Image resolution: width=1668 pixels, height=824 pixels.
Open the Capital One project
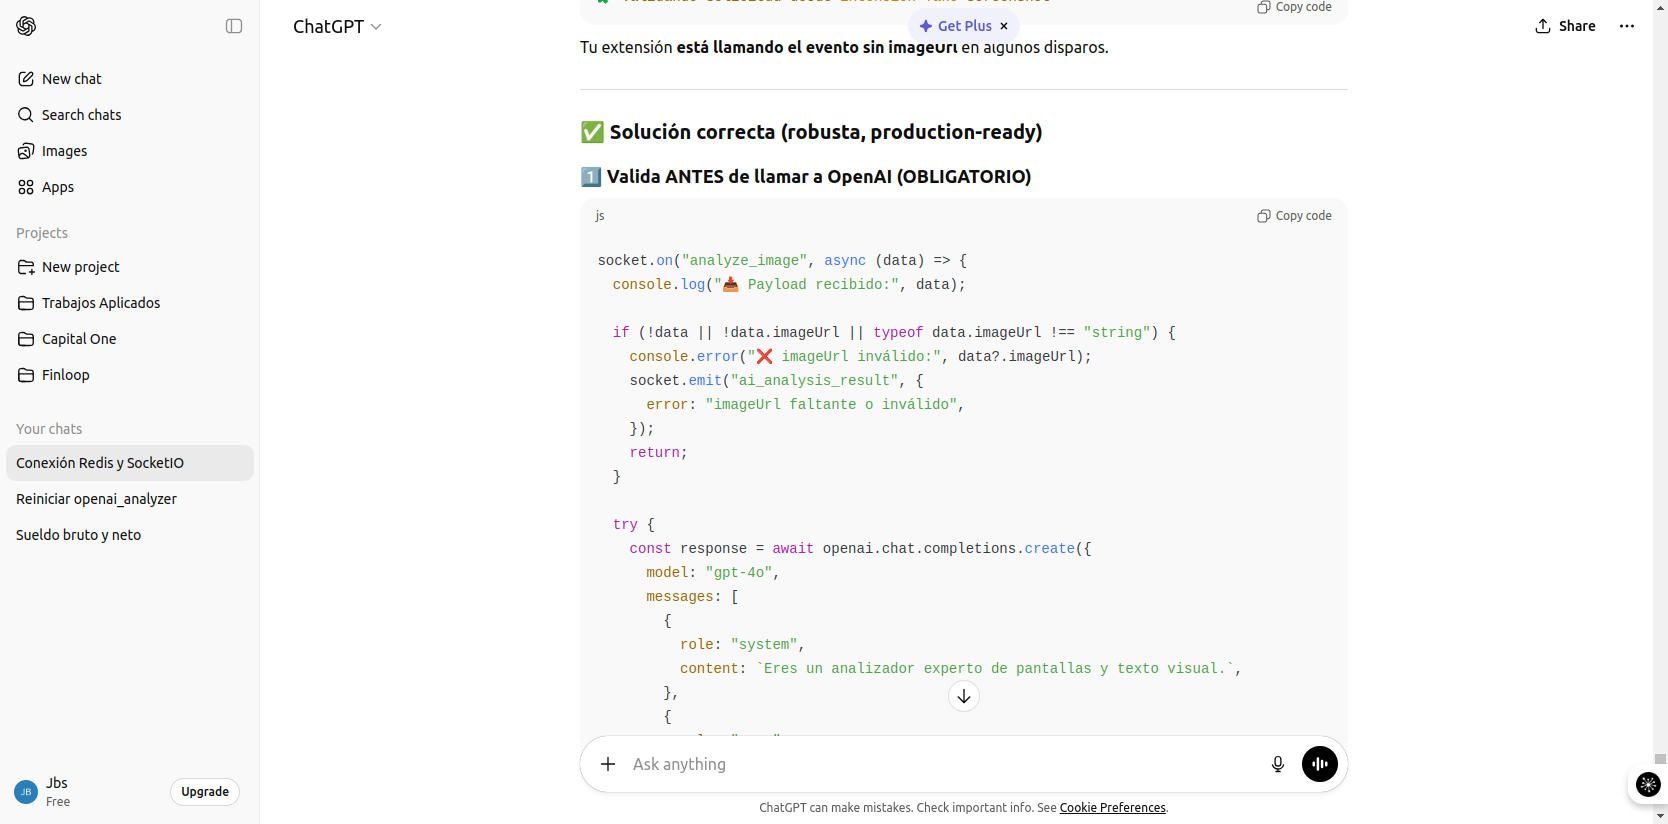click(78, 339)
